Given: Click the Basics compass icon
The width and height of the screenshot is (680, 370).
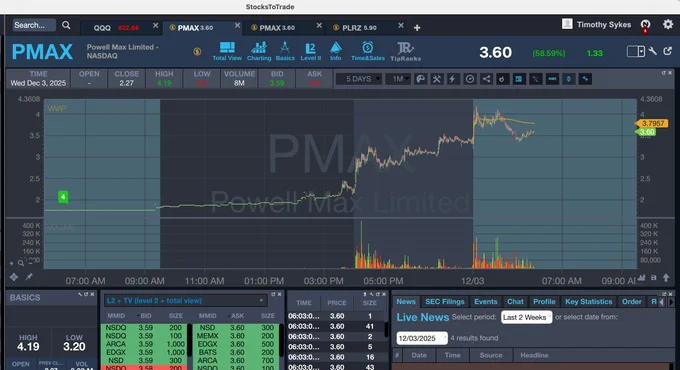Looking at the screenshot, I should tap(285, 51).
